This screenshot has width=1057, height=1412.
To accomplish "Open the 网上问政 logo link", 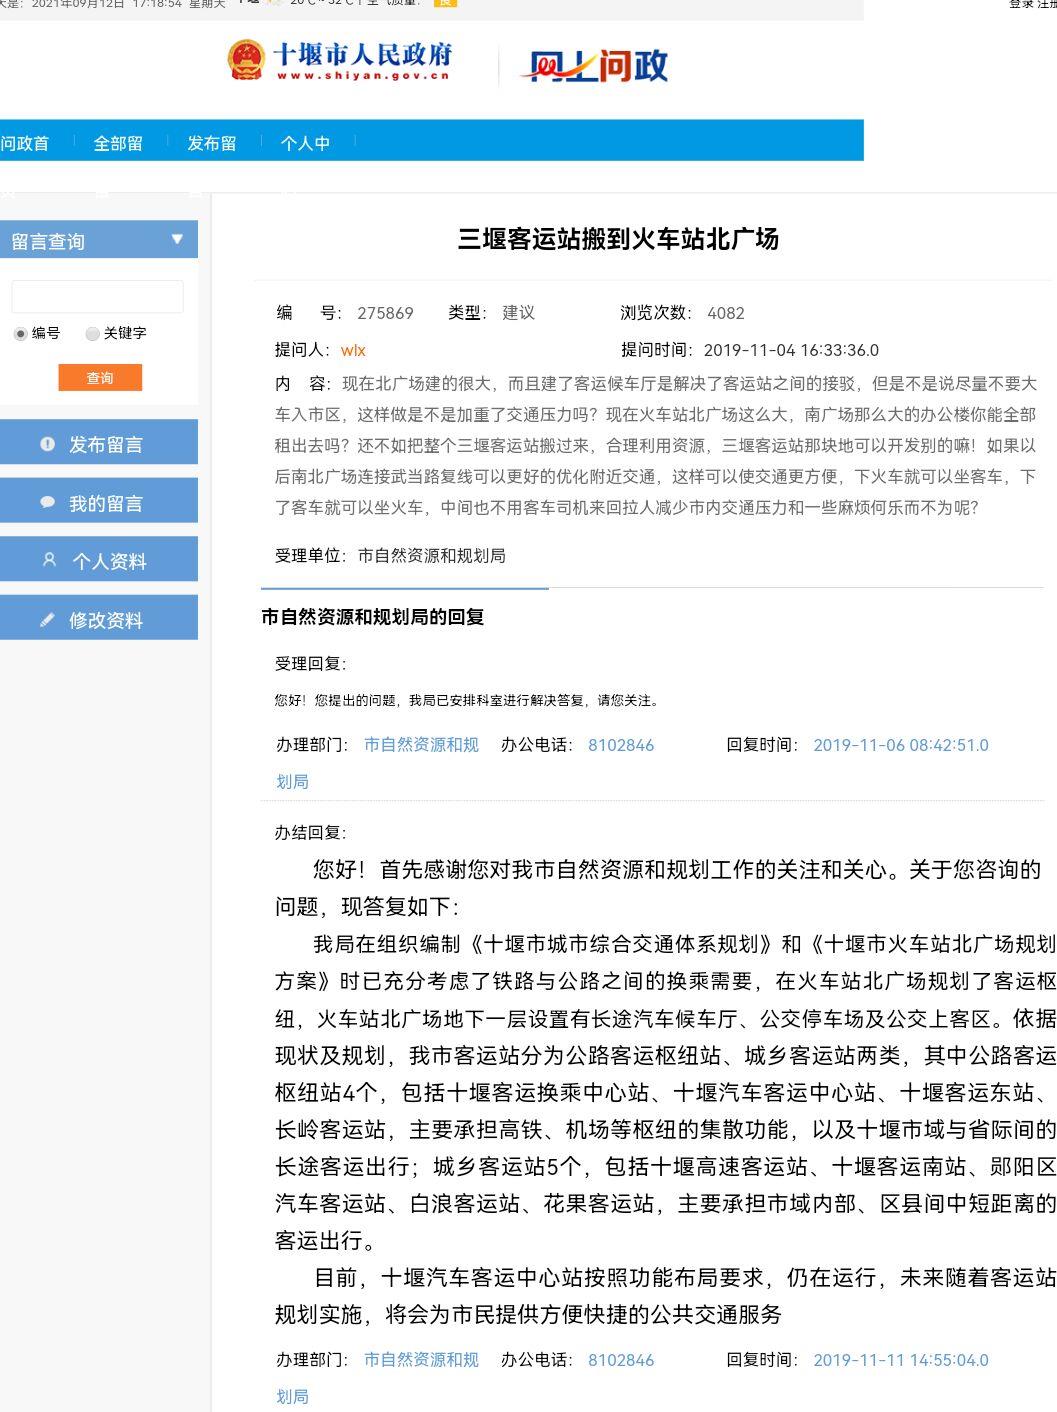I will pyautogui.click(x=594, y=66).
